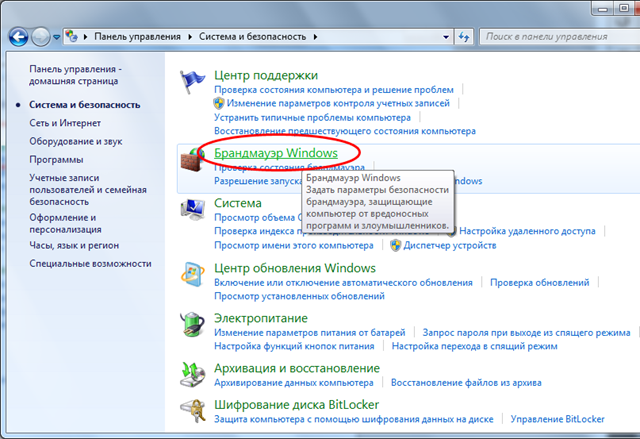640x439 pixels.
Task: Open Изменение параметров питания от батарей
Action: tap(310, 333)
